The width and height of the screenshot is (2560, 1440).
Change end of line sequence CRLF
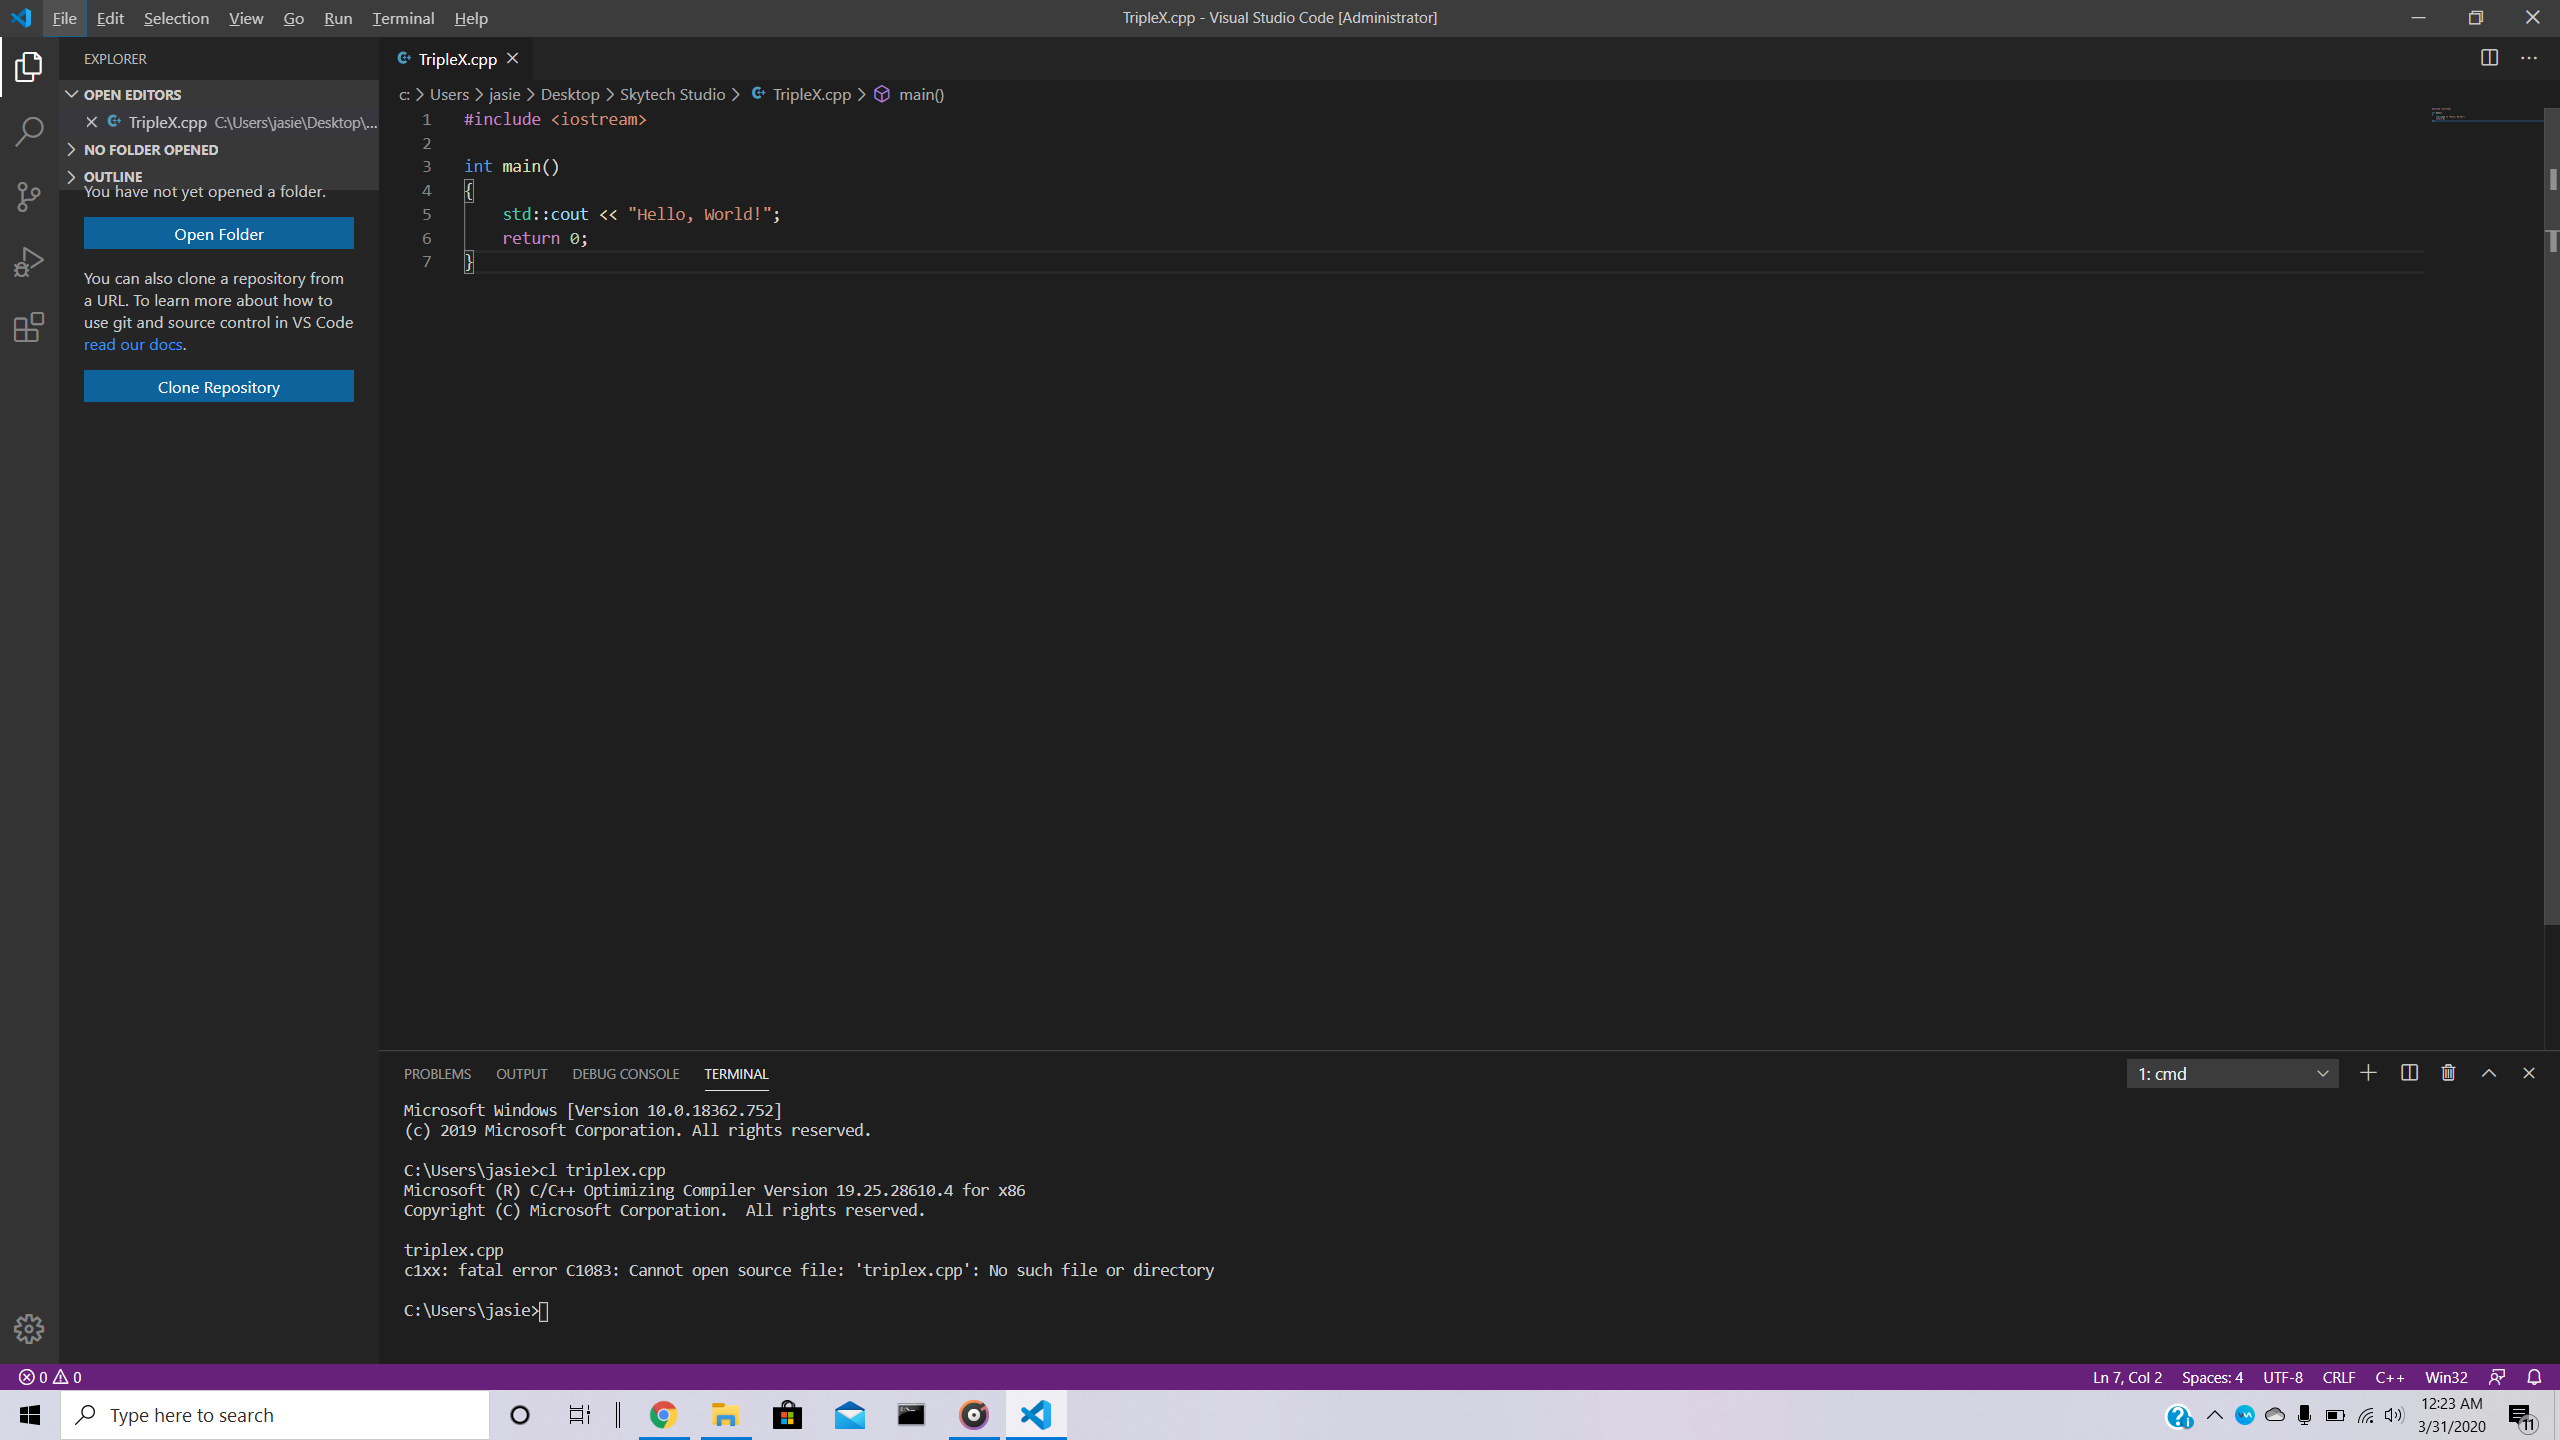(2338, 1377)
